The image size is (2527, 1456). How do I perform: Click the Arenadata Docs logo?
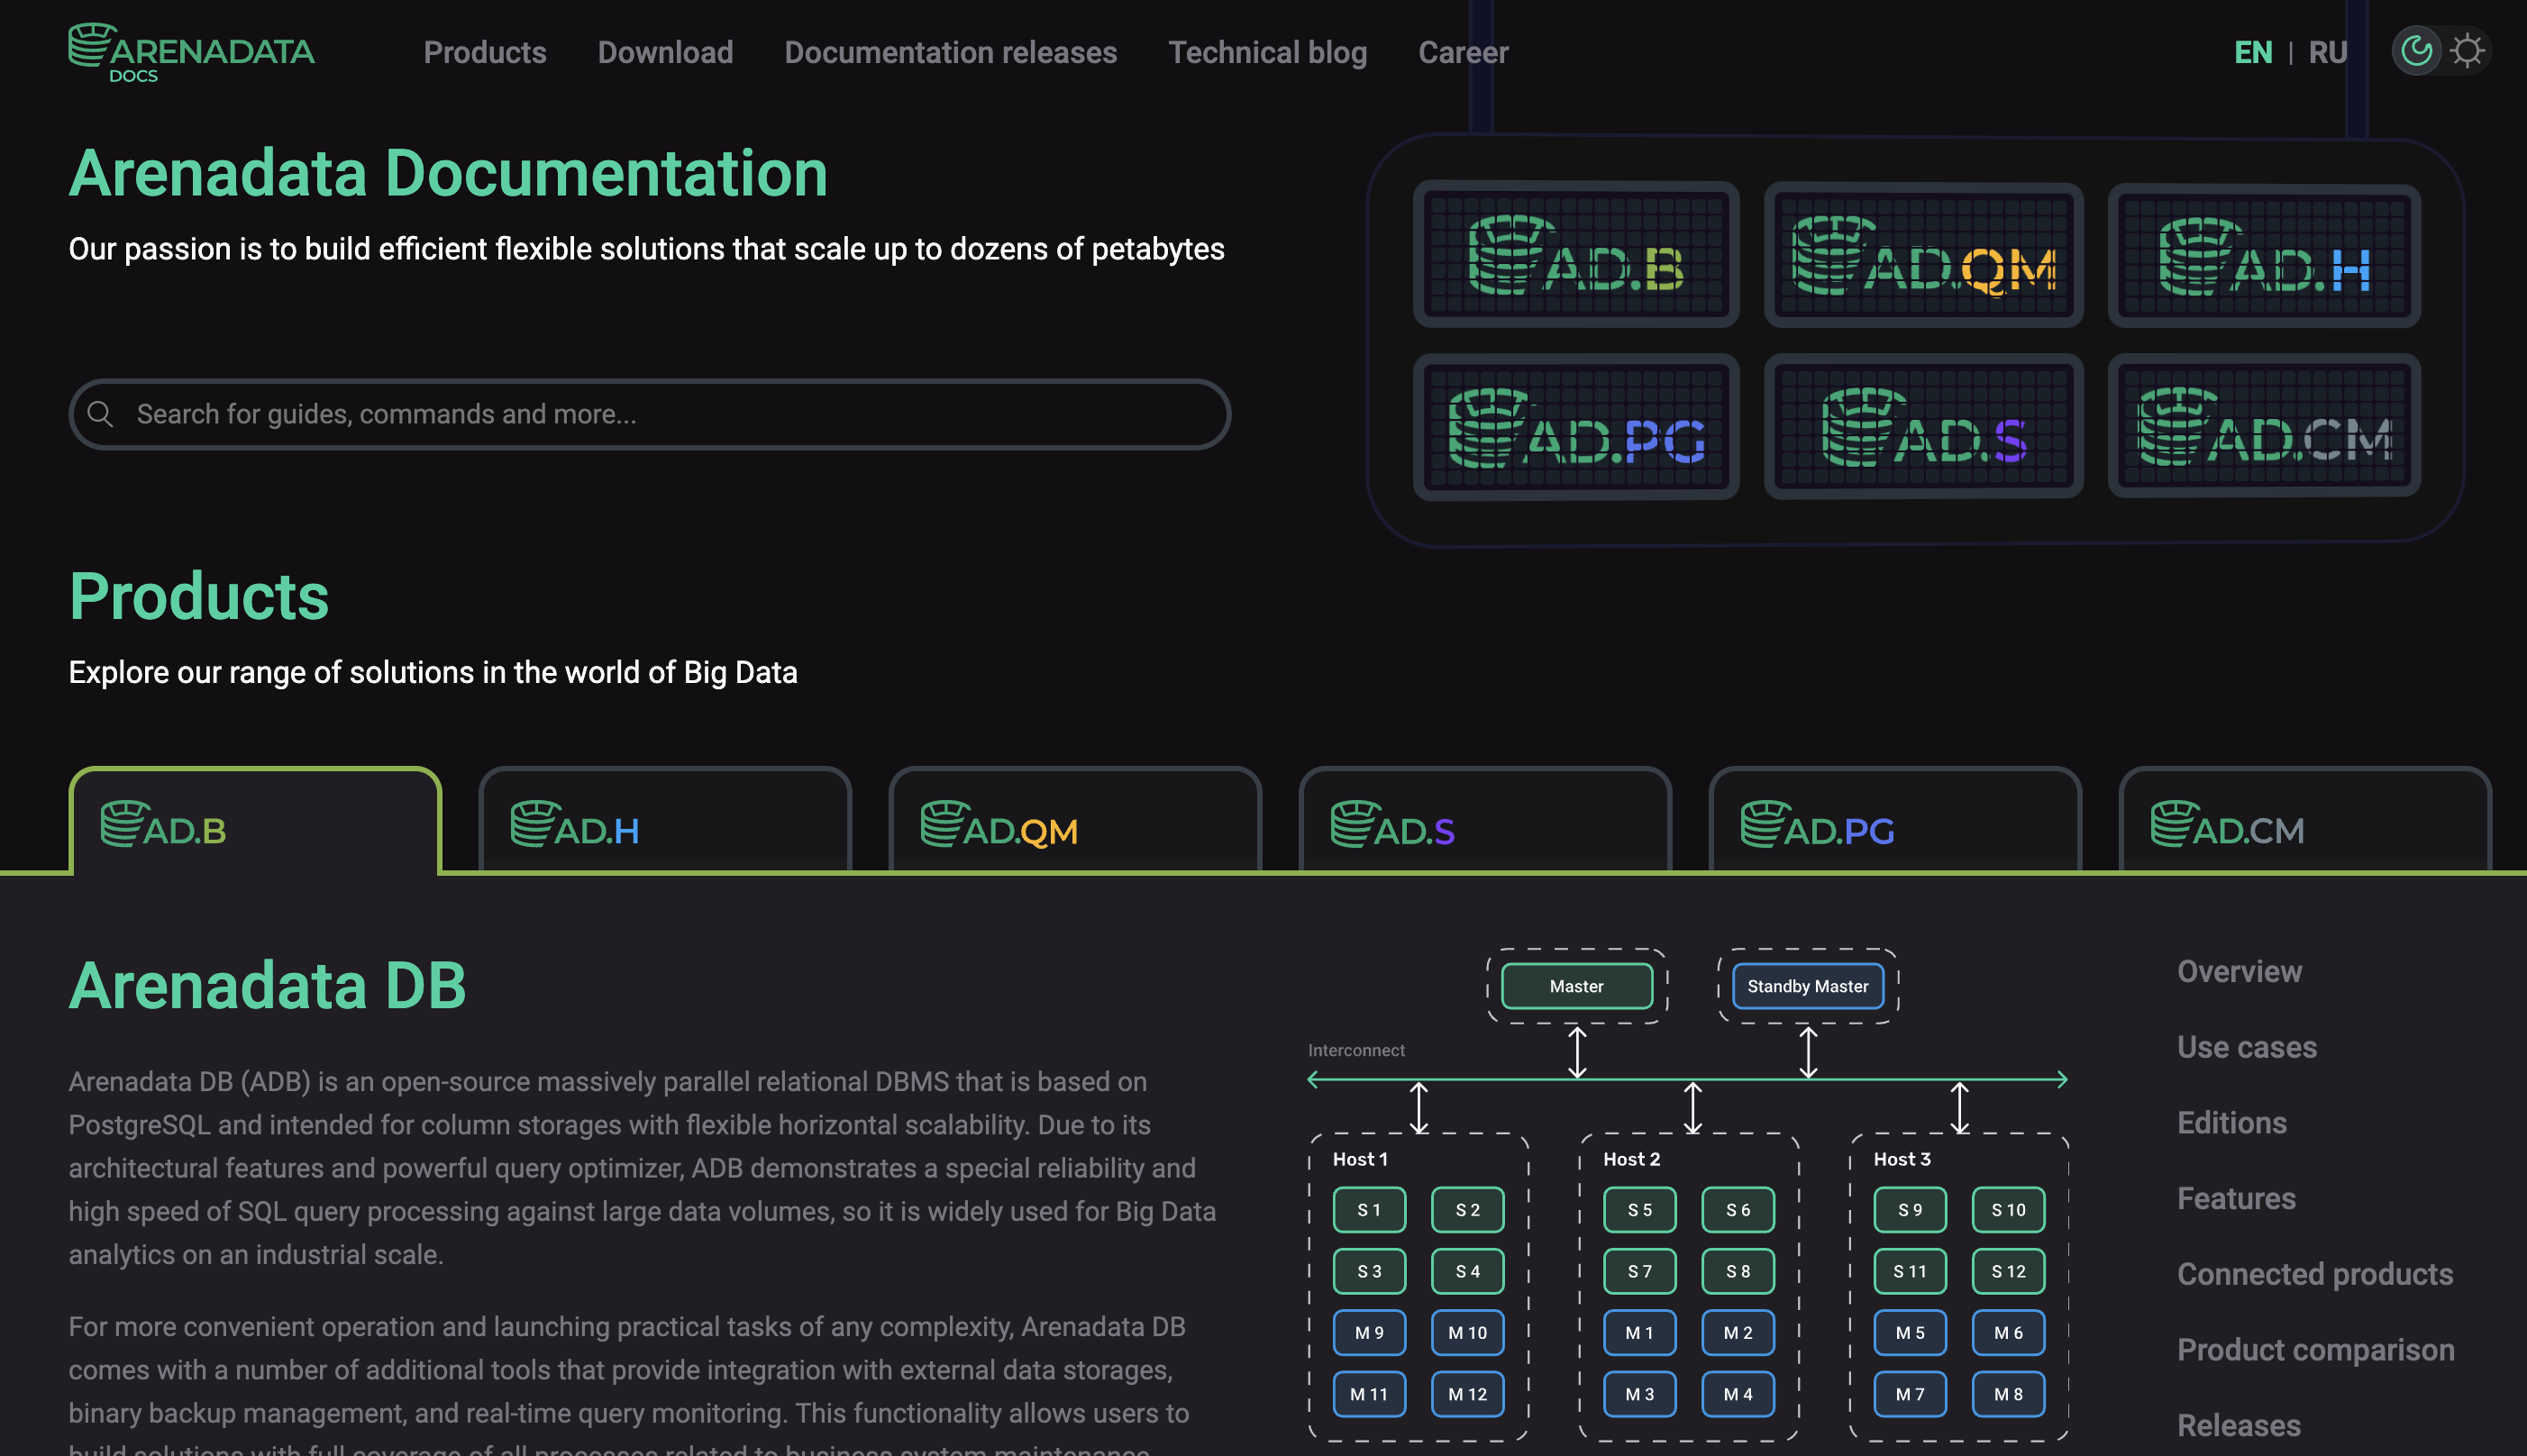[x=190, y=51]
